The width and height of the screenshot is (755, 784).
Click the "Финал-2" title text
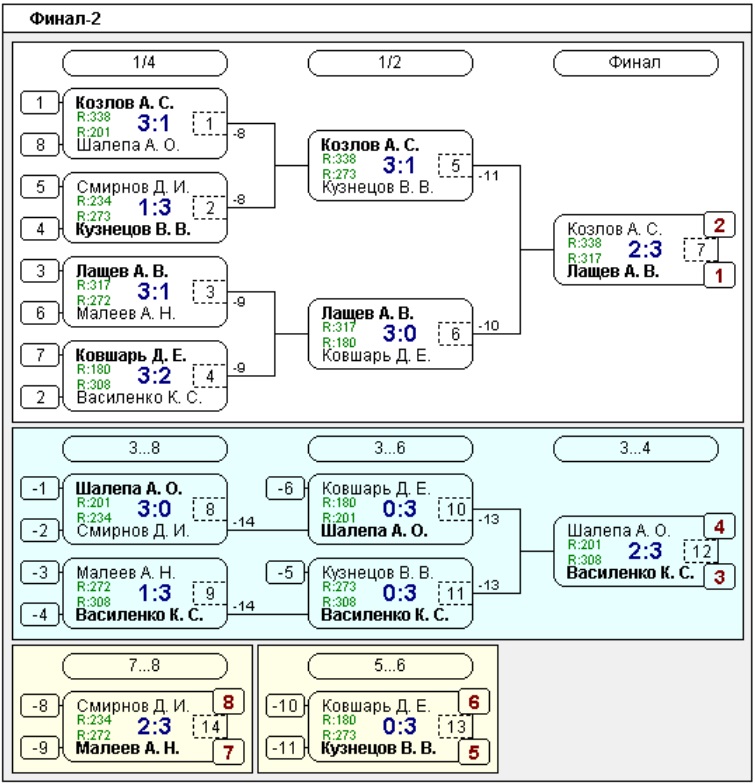[x=65, y=19]
